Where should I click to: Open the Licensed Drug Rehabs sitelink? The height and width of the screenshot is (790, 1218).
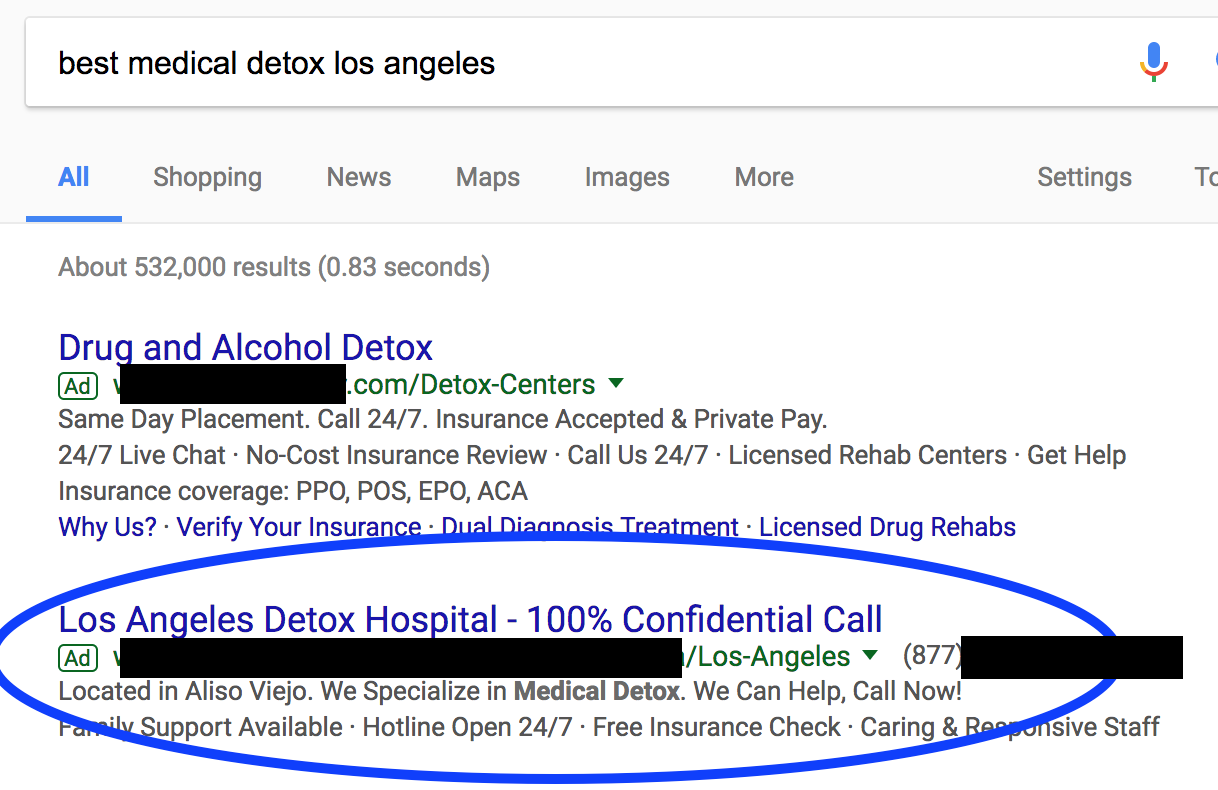click(x=888, y=527)
